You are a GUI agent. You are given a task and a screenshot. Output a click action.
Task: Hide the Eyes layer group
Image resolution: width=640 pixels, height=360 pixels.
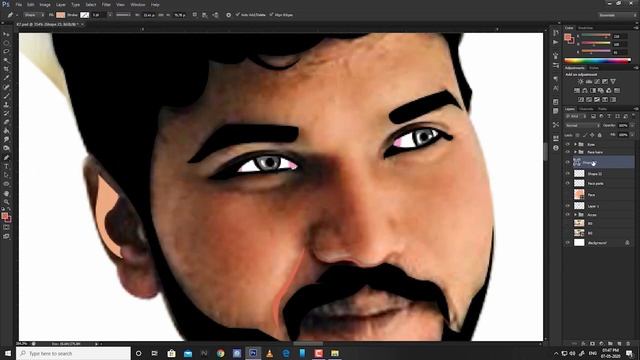point(567,144)
